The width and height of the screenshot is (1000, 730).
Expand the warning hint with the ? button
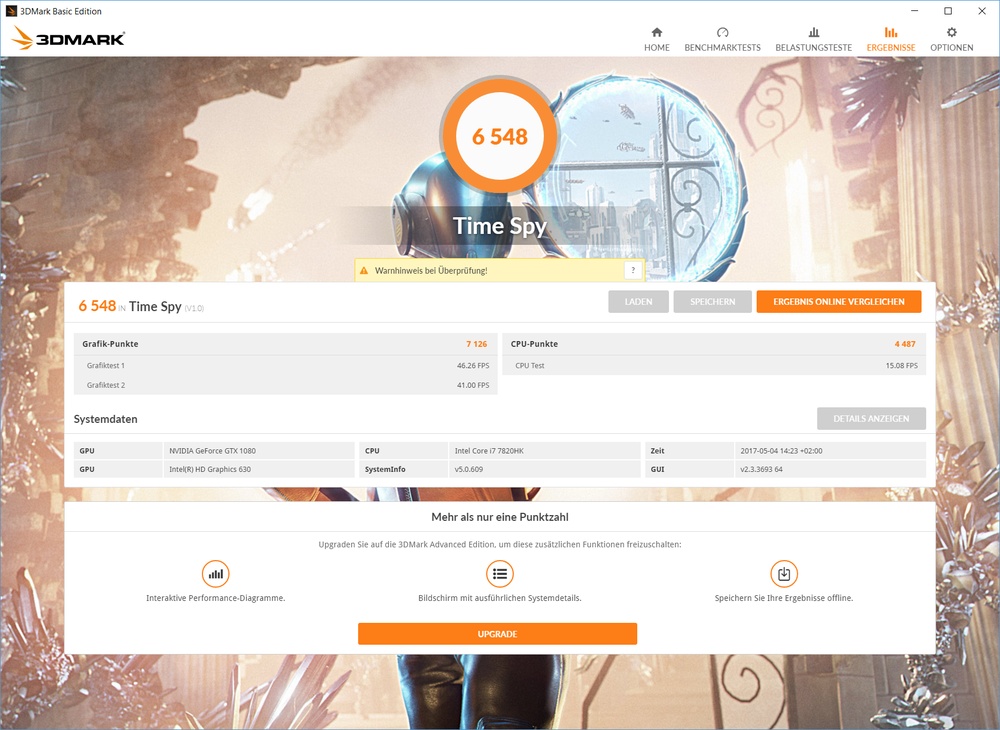tap(632, 270)
